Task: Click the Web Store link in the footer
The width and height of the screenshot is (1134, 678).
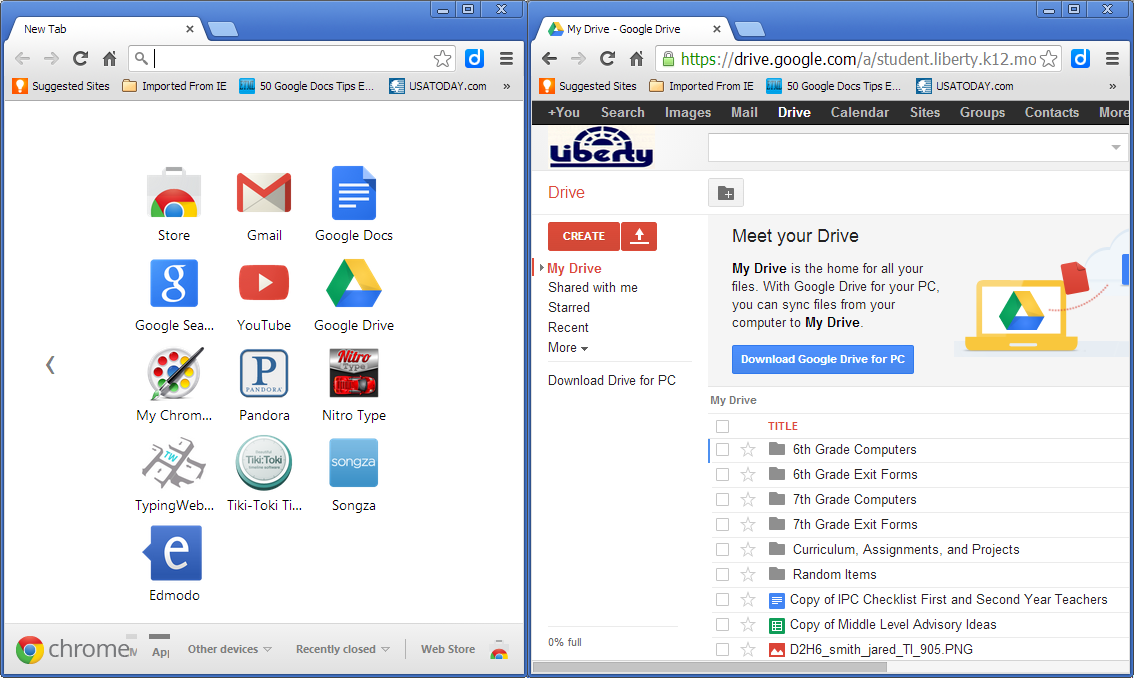Action: 448,649
